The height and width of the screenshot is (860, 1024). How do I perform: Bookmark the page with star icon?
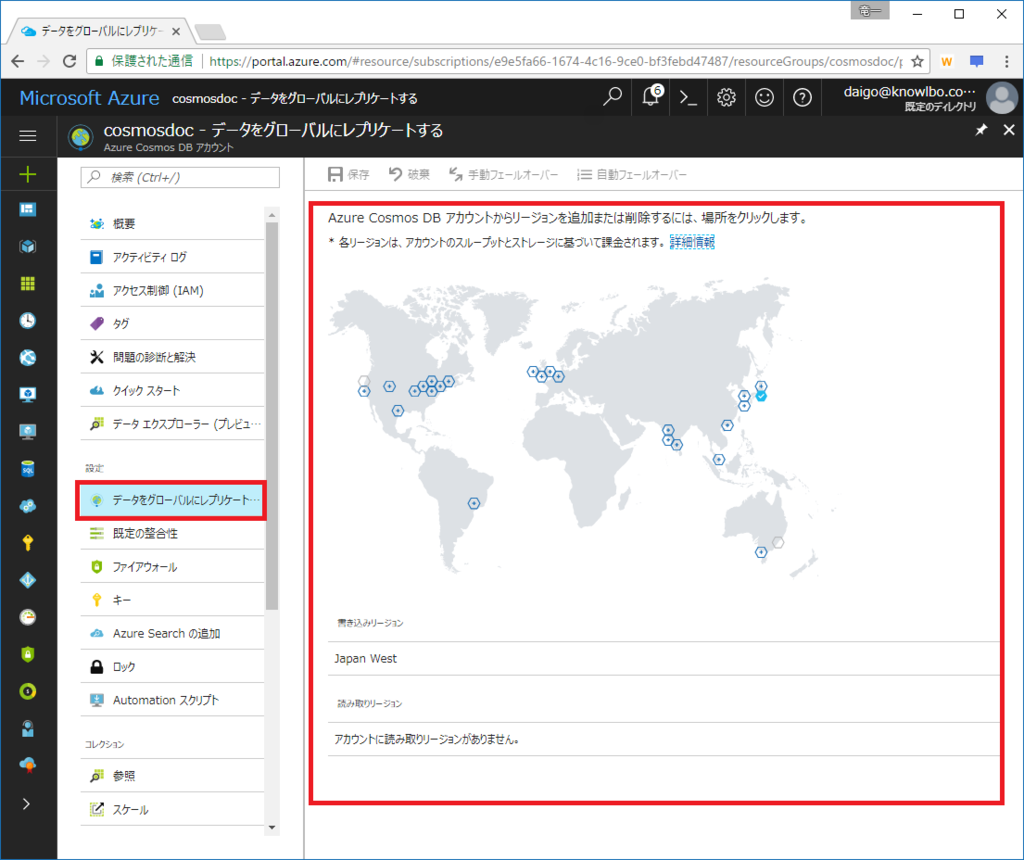917,61
